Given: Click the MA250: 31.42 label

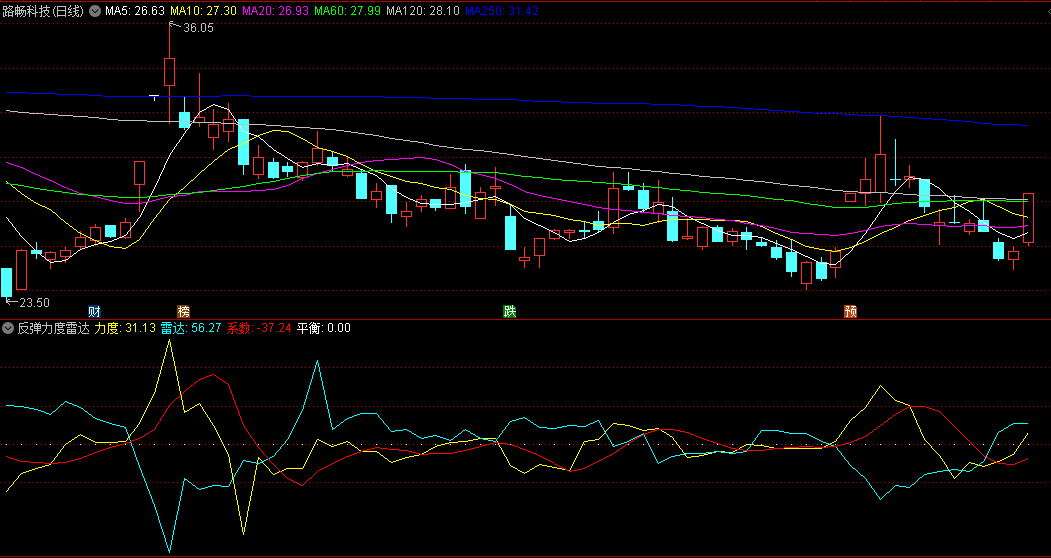Looking at the screenshot, I should point(502,11).
